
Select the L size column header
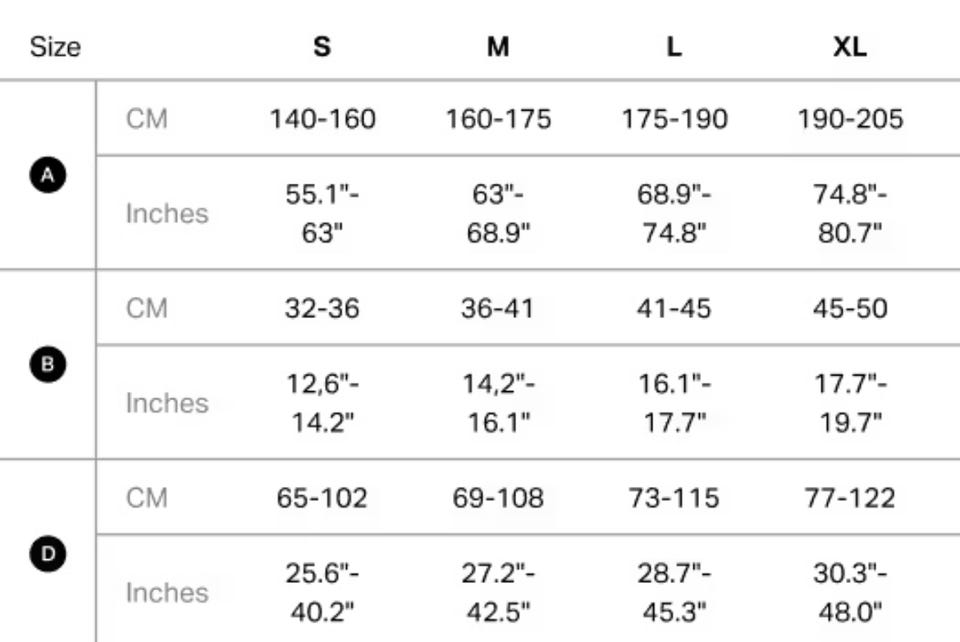[x=674, y=47]
